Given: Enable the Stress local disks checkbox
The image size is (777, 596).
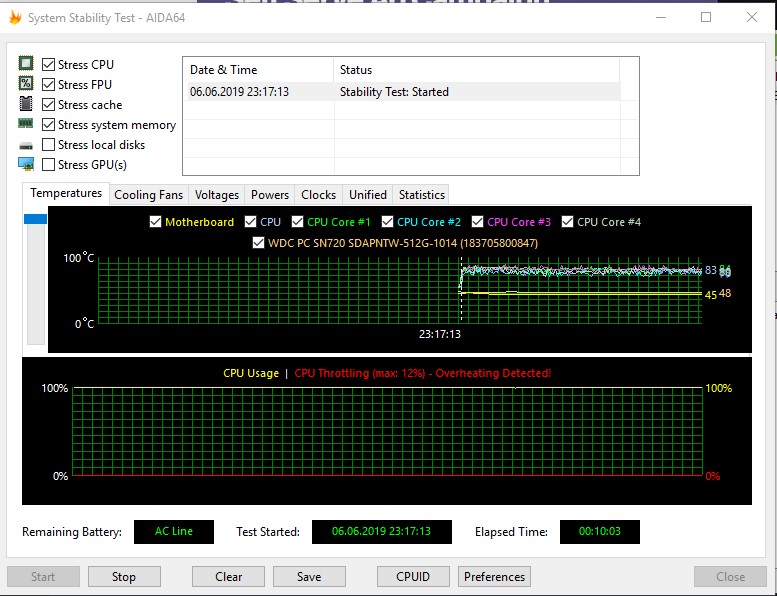Looking at the screenshot, I should 49,145.
